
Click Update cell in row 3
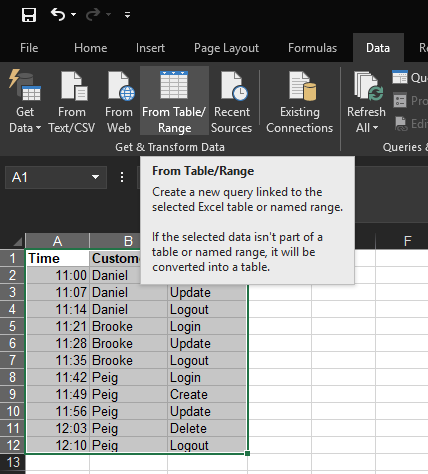tap(207, 292)
